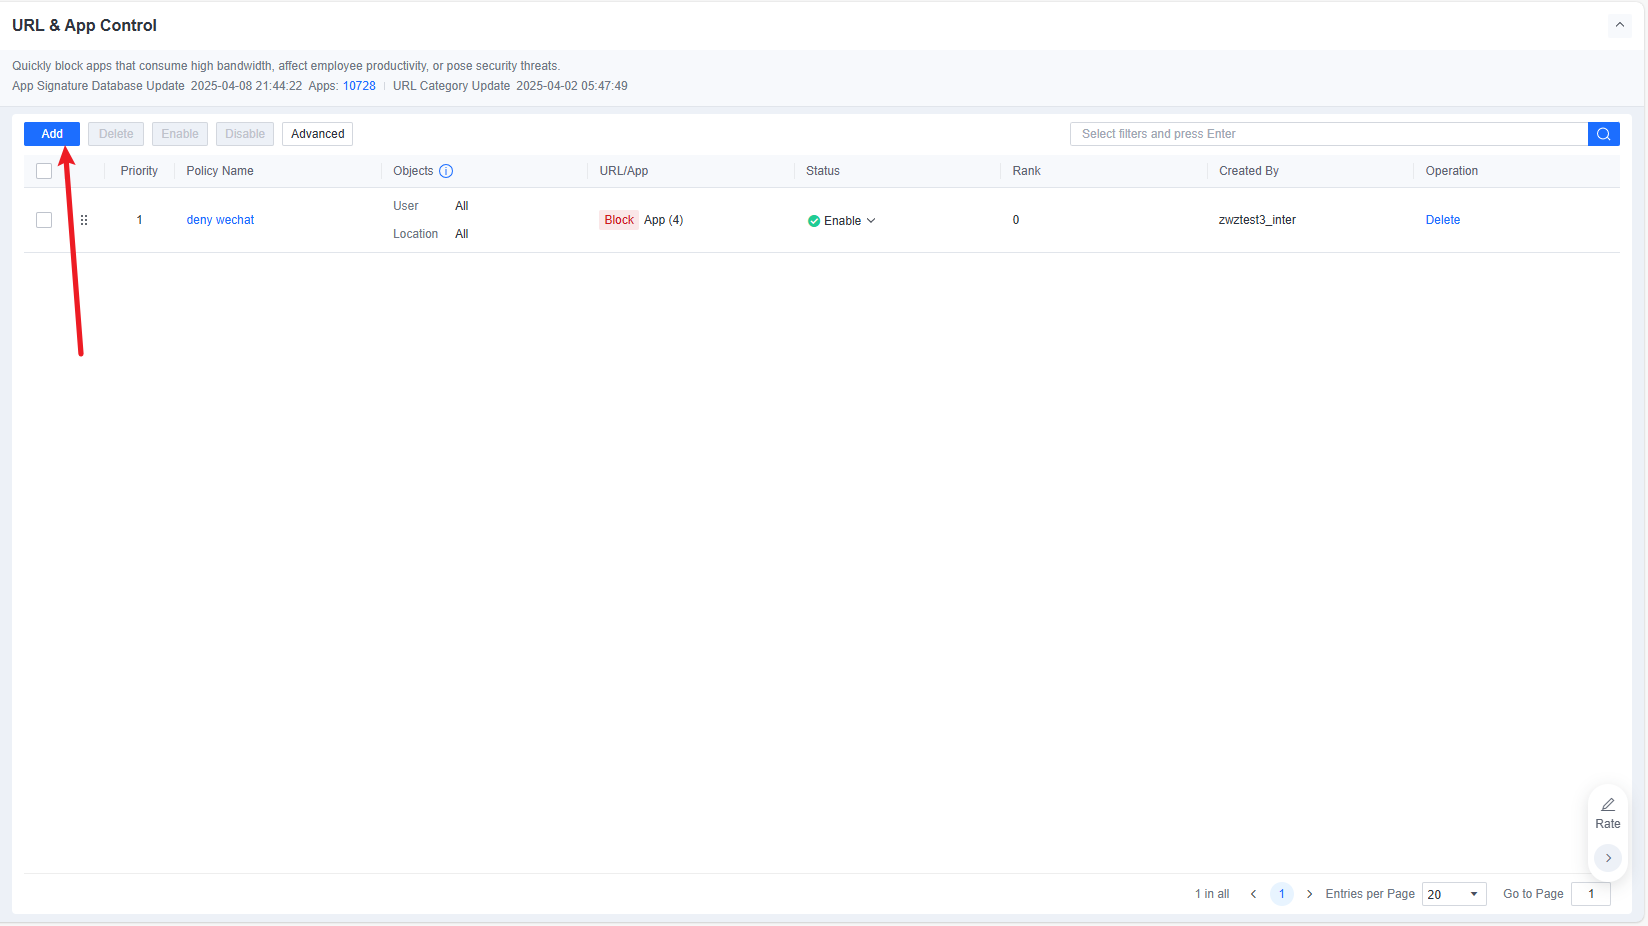
Task: Click the blue Add button
Action: click(52, 134)
